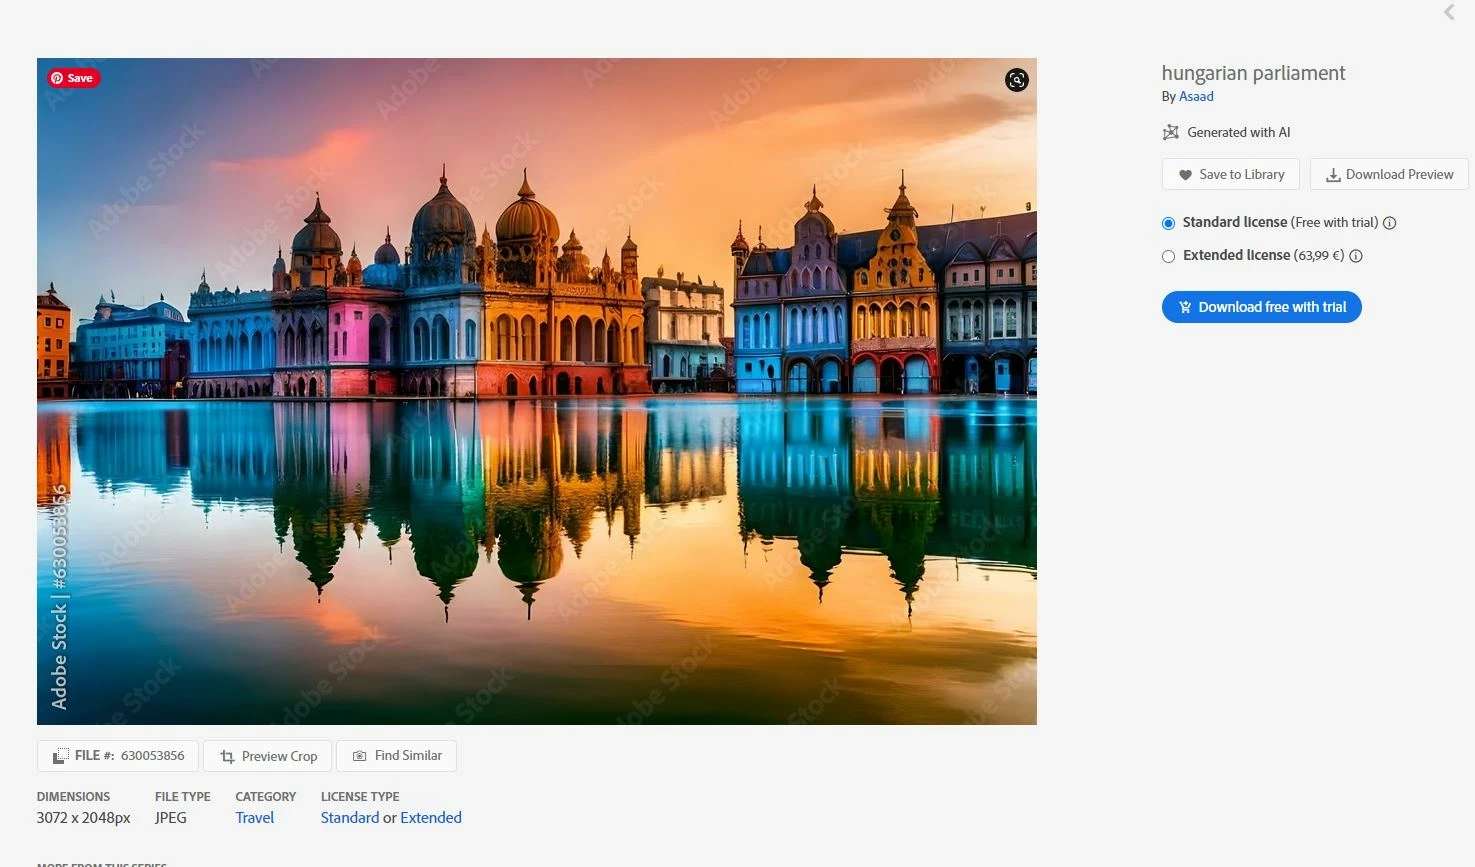The image size is (1475, 867).
Task: Collapse panel with the top-right chevron
Action: [1449, 12]
